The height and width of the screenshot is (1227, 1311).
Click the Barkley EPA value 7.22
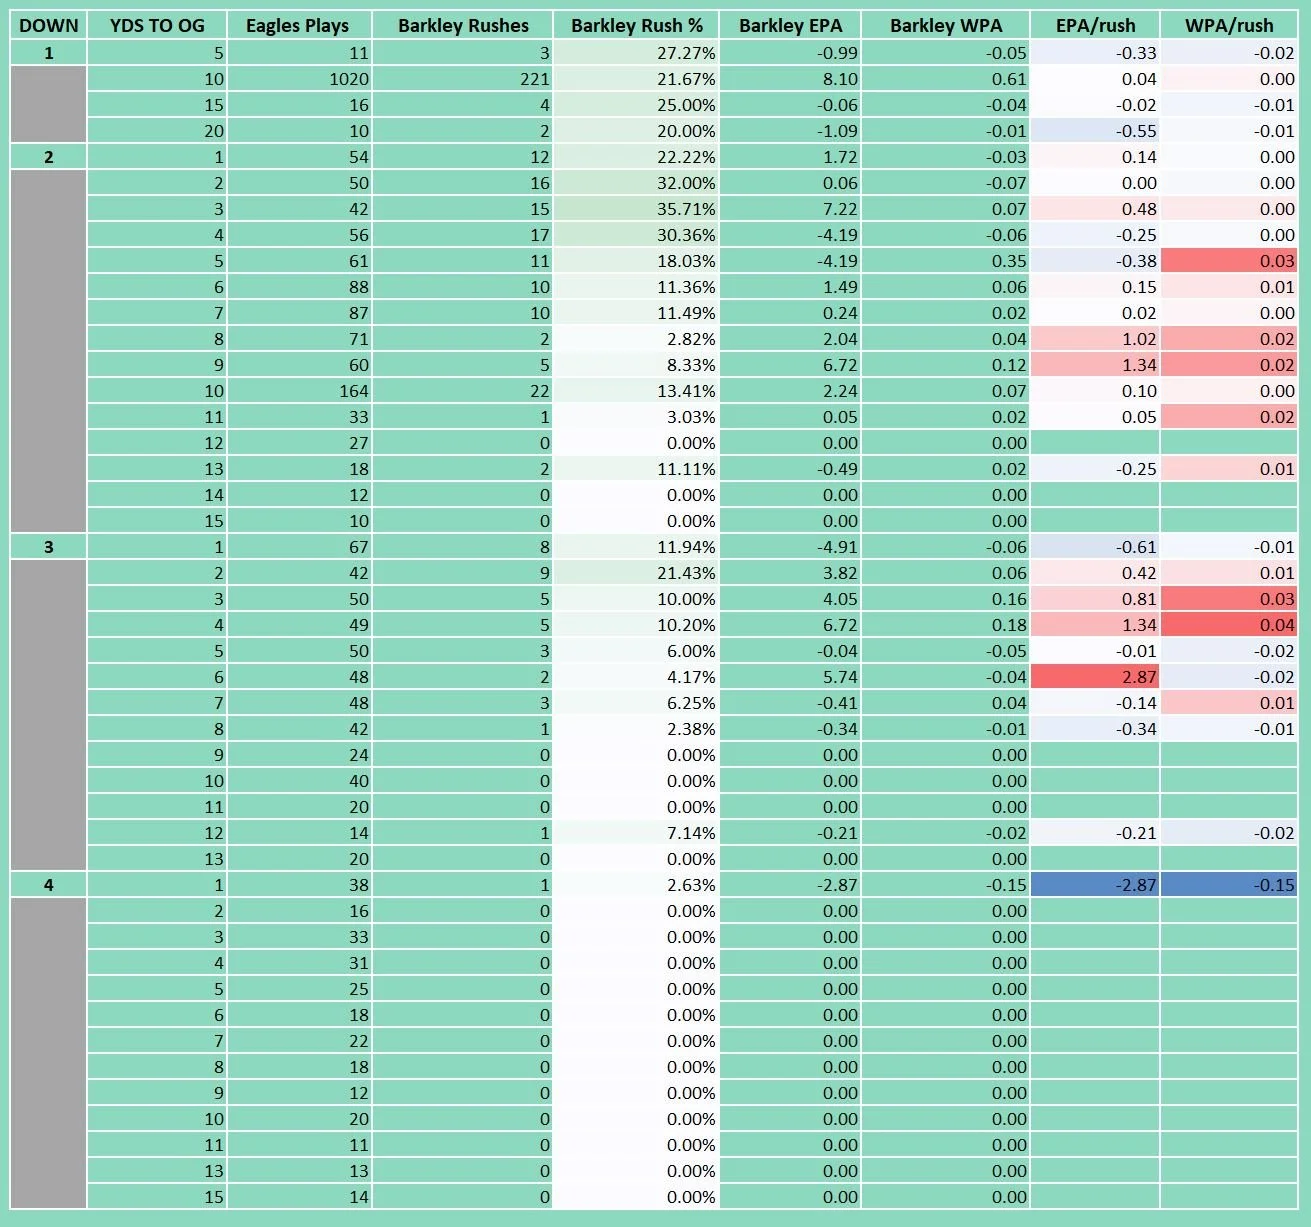pos(790,209)
